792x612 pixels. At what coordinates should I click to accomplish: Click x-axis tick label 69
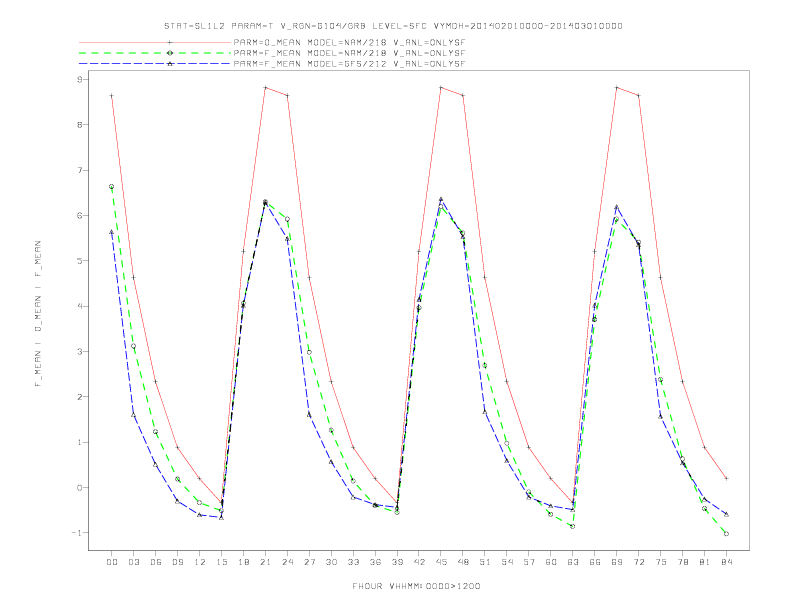[617, 562]
